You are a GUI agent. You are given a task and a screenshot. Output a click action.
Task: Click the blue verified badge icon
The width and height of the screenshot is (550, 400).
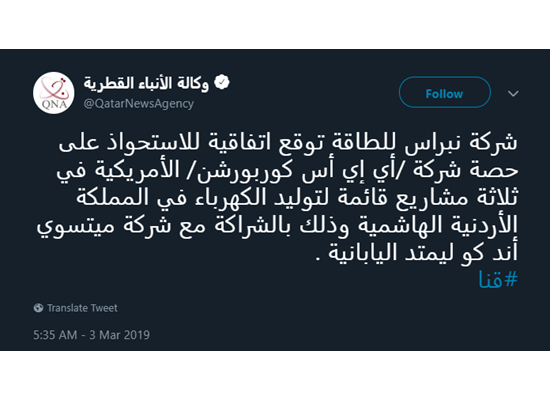pos(222,82)
